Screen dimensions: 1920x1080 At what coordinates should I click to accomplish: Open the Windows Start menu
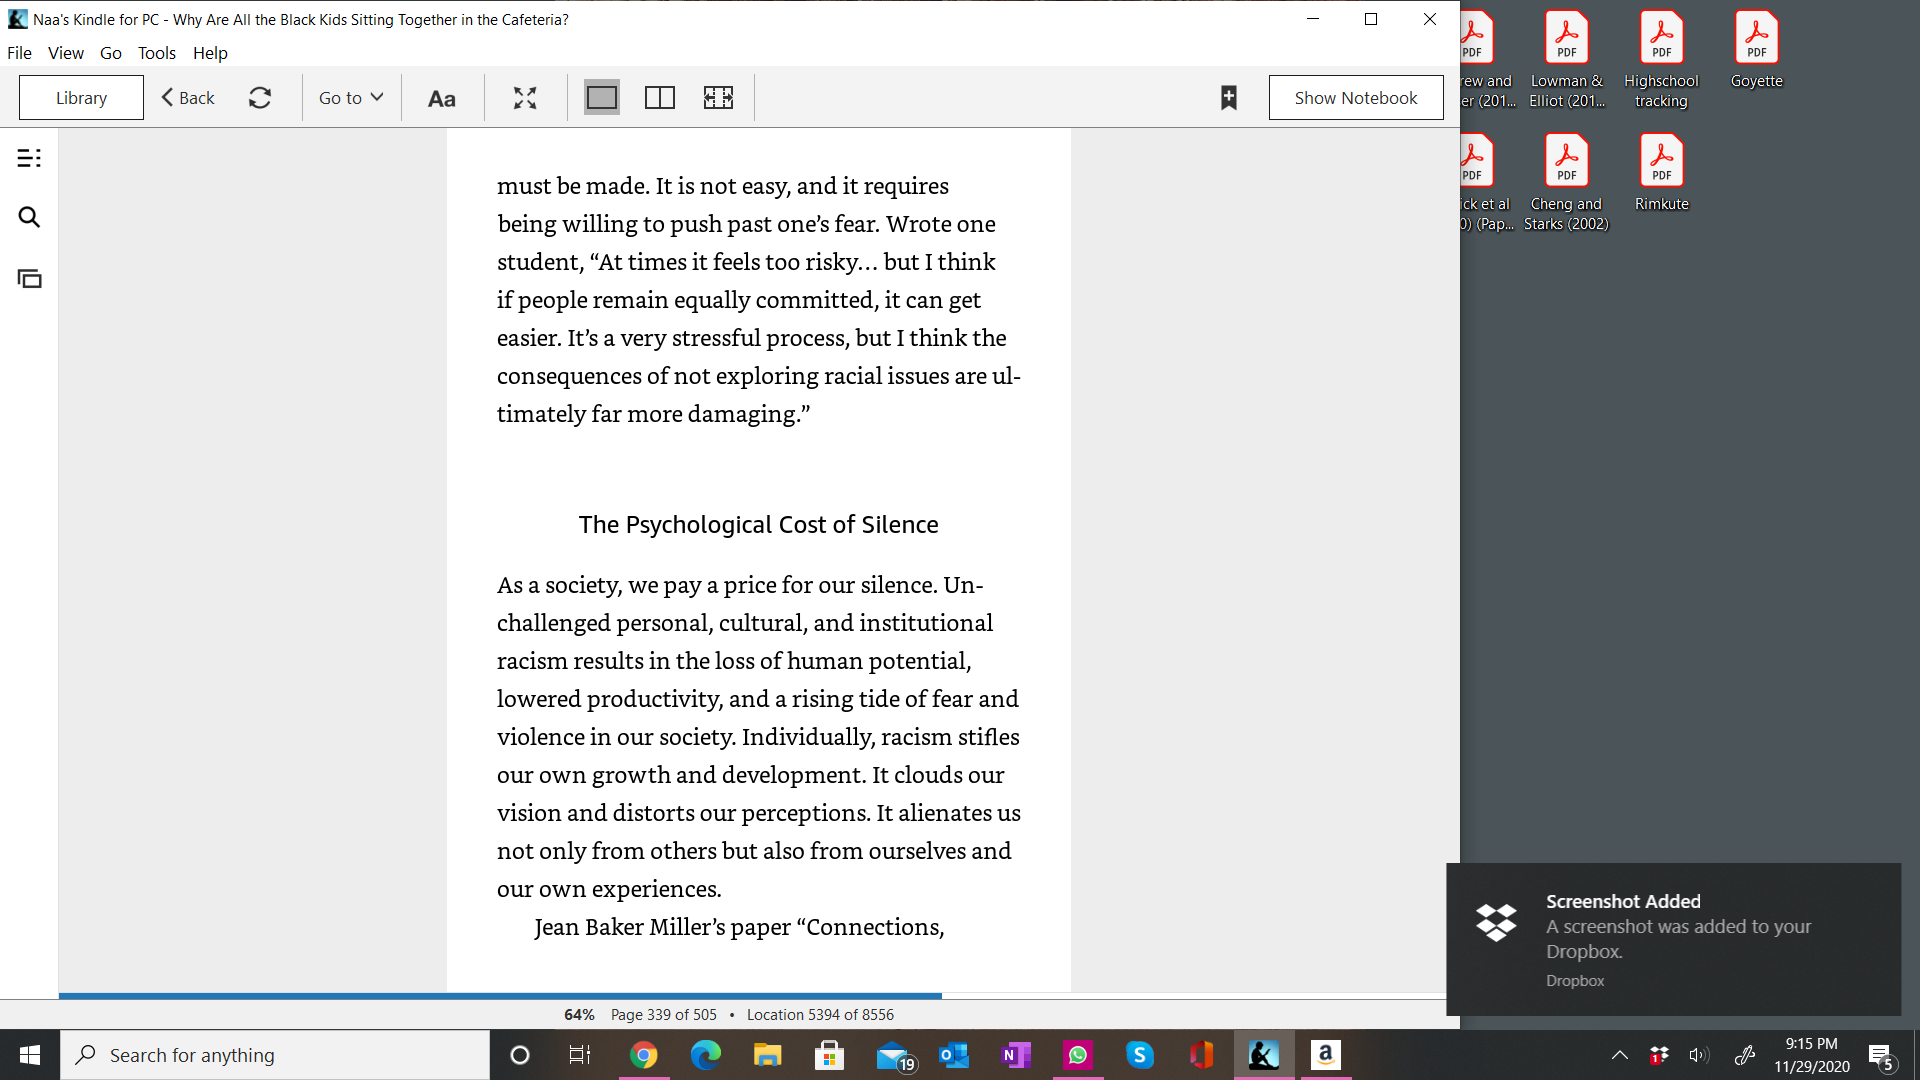pos(30,1055)
